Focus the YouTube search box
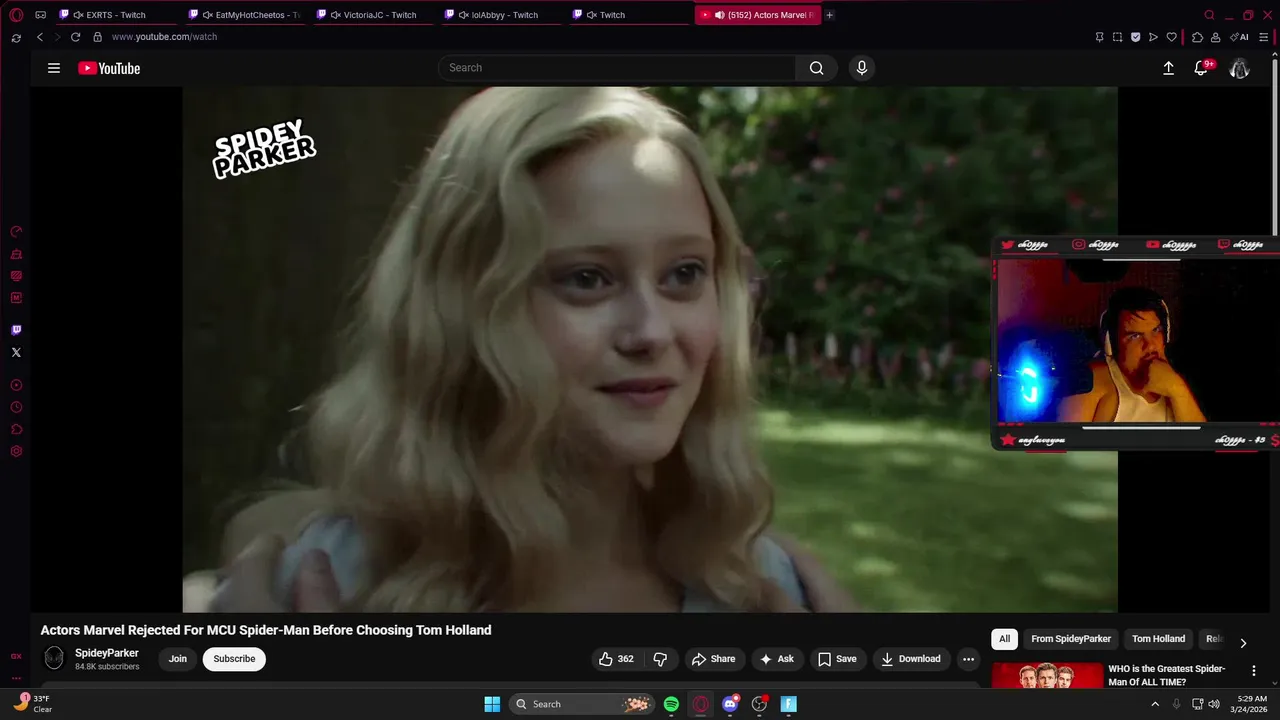This screenshot has width=1280, height=720. pos(617,68)
